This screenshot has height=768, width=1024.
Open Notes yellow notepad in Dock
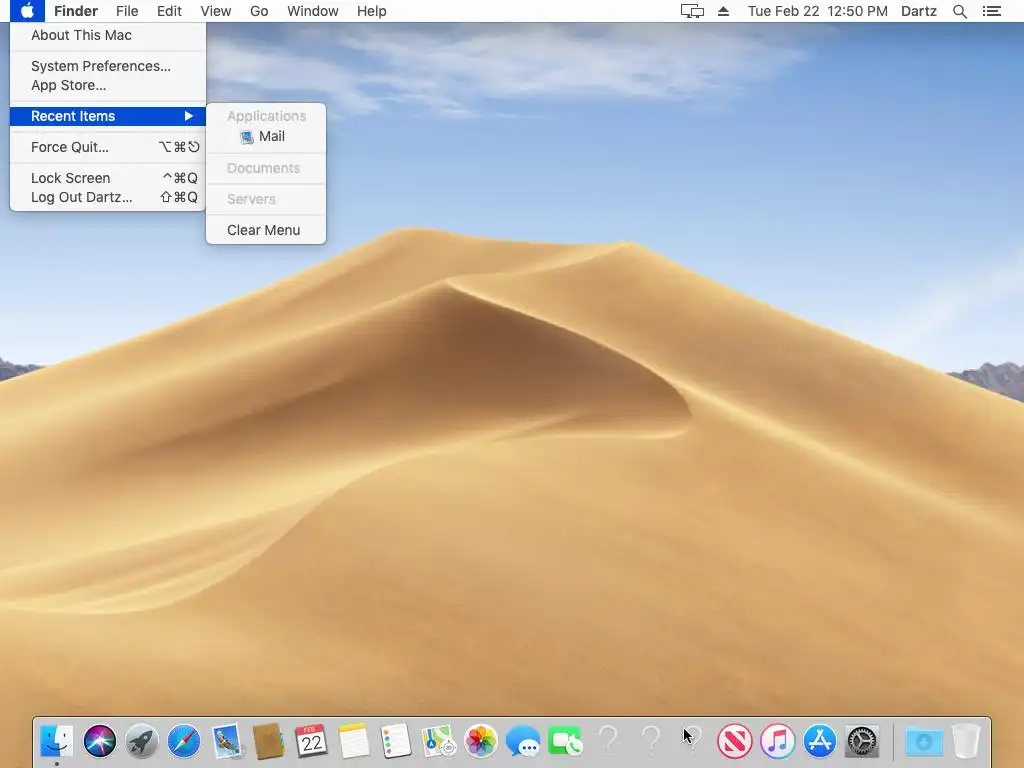(x=354, y=741)
